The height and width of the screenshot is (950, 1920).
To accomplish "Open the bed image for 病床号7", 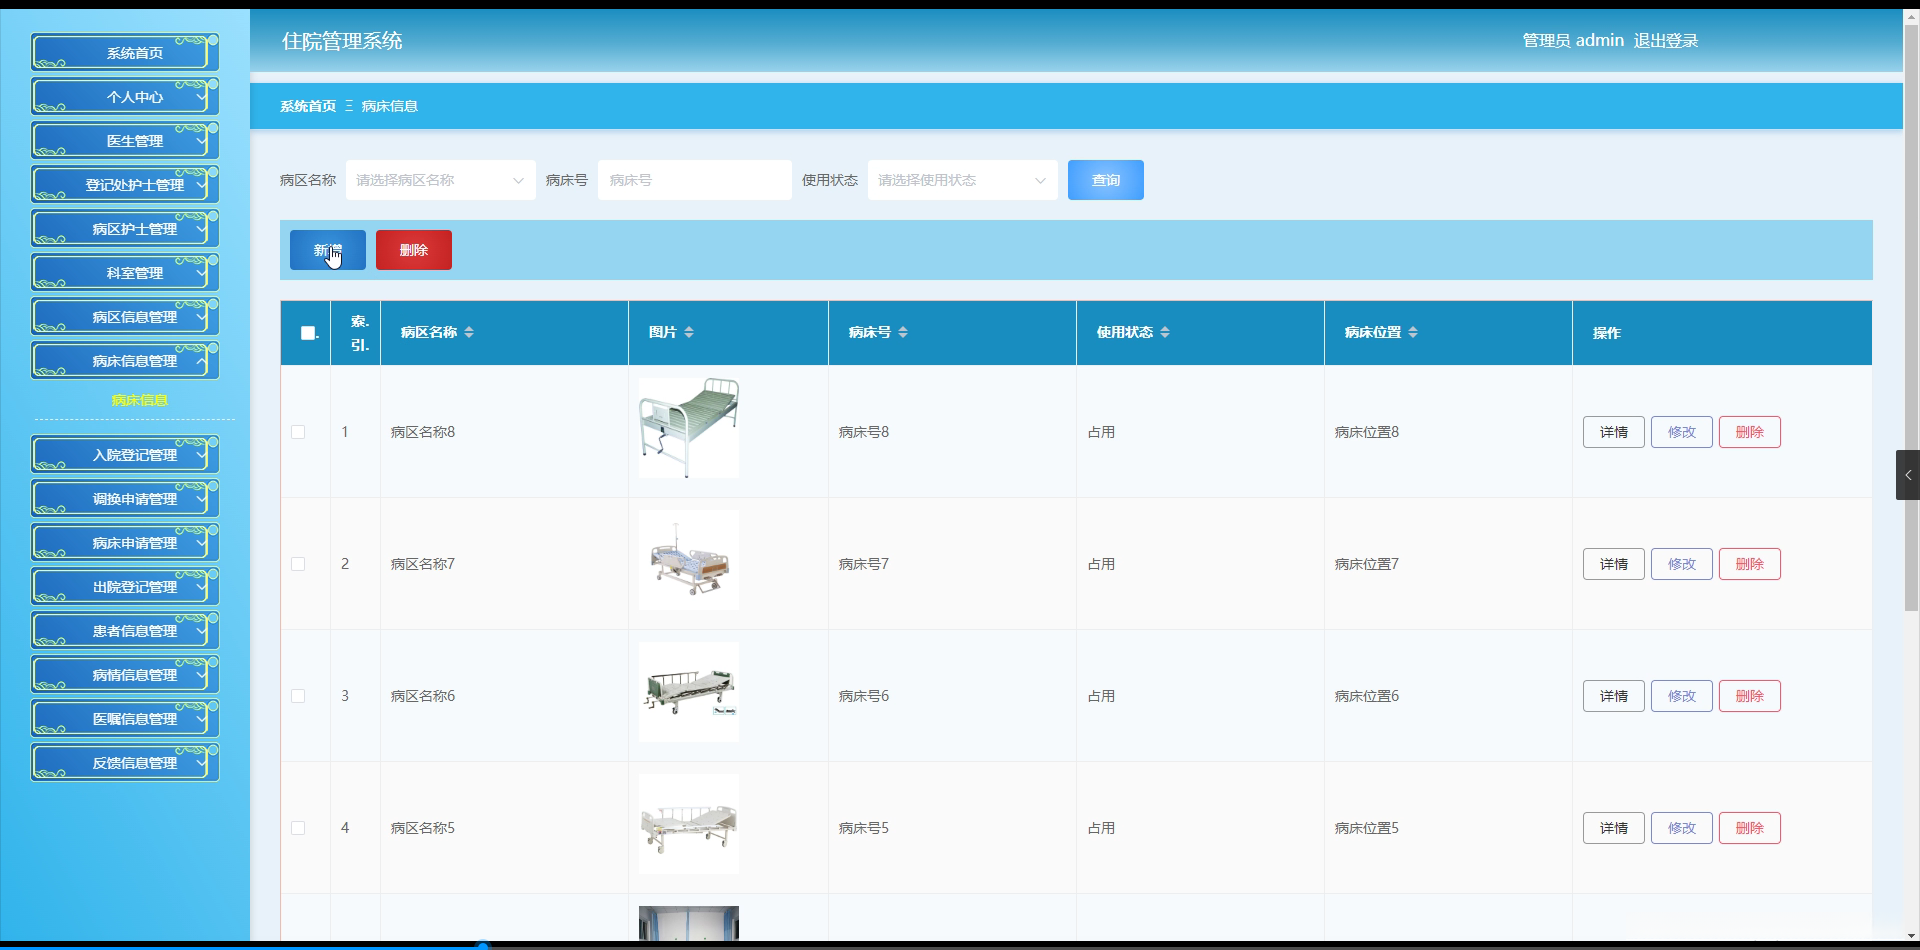I will click(689, 560).
